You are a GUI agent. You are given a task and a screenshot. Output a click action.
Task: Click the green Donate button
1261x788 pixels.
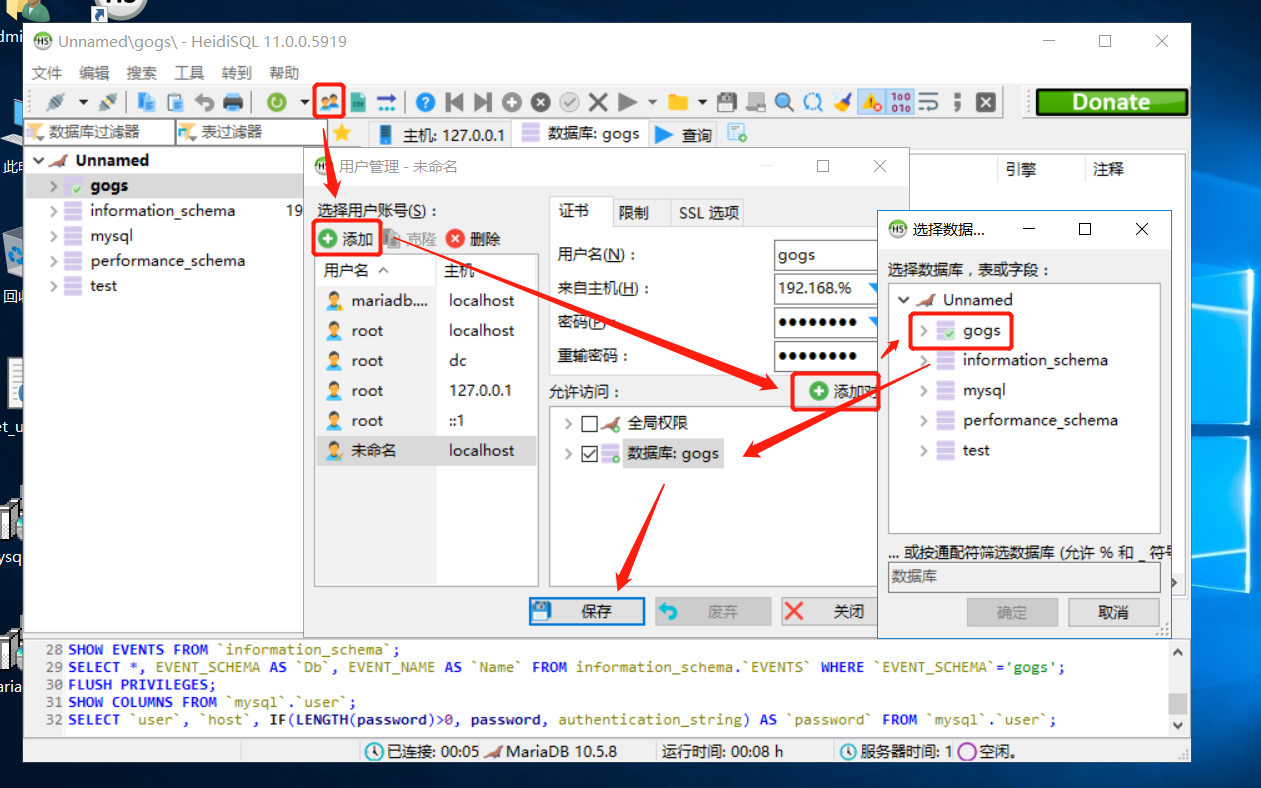coord(1111,102)
